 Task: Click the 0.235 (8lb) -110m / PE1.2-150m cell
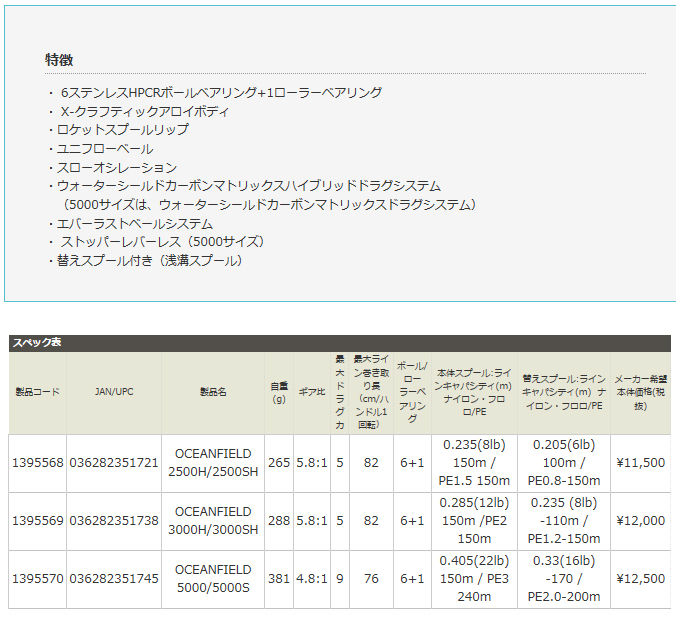tap(564, 521)
